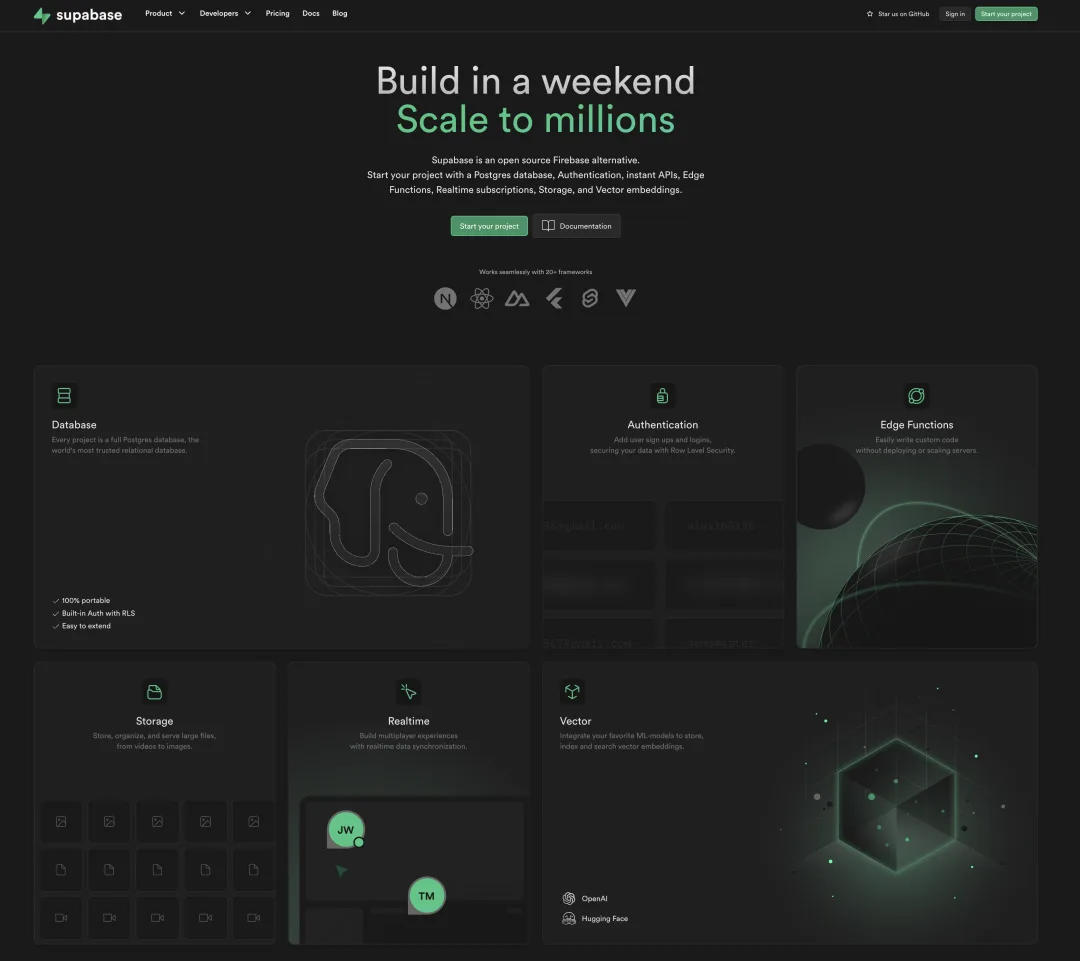Click the JW user avatar
The width and height of the screenshot is (1080, 961).
(346, 829)
